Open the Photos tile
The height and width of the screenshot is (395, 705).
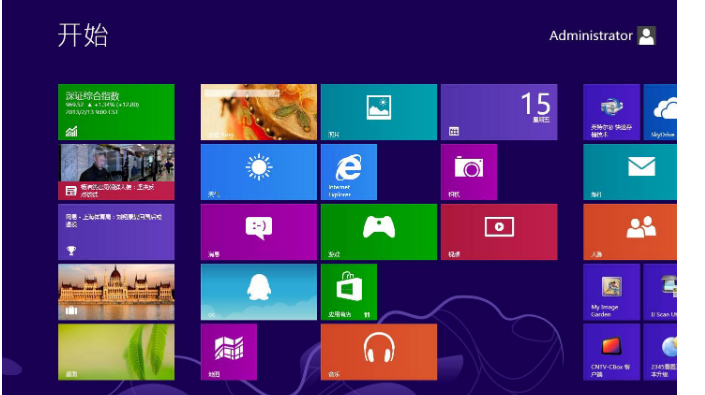coord(379,112)
